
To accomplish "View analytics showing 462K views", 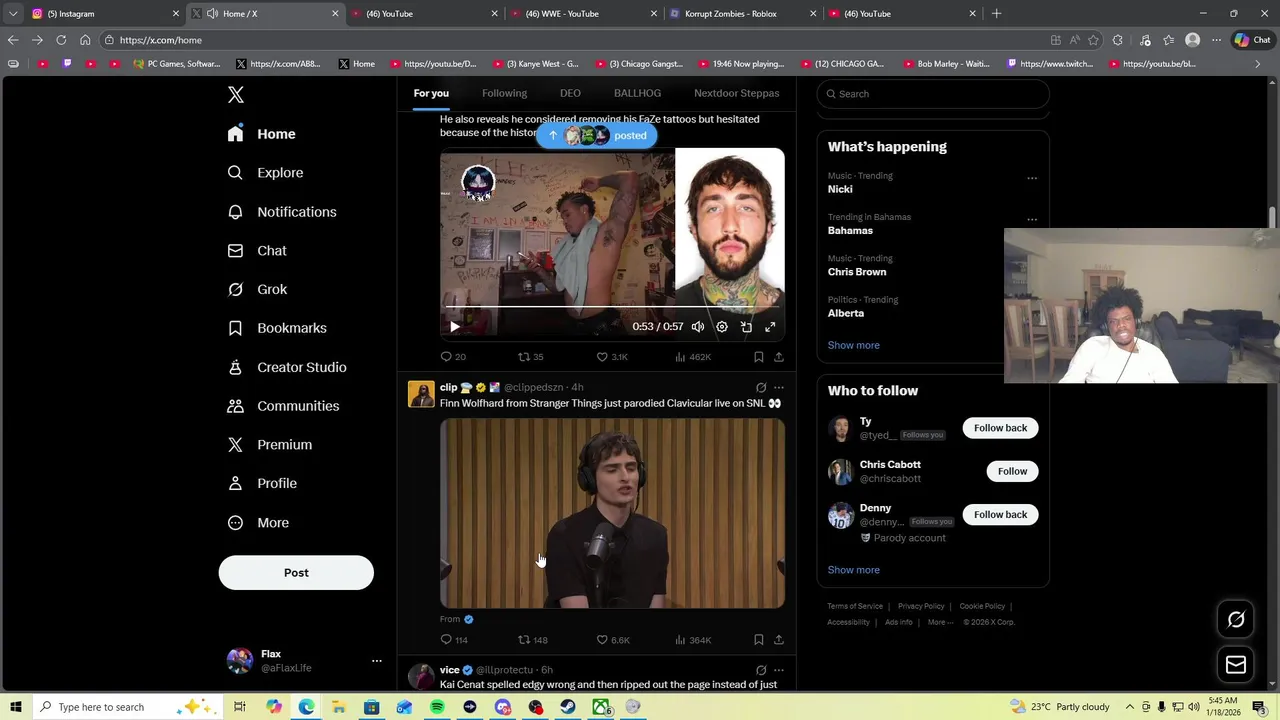I will point(693,357).
